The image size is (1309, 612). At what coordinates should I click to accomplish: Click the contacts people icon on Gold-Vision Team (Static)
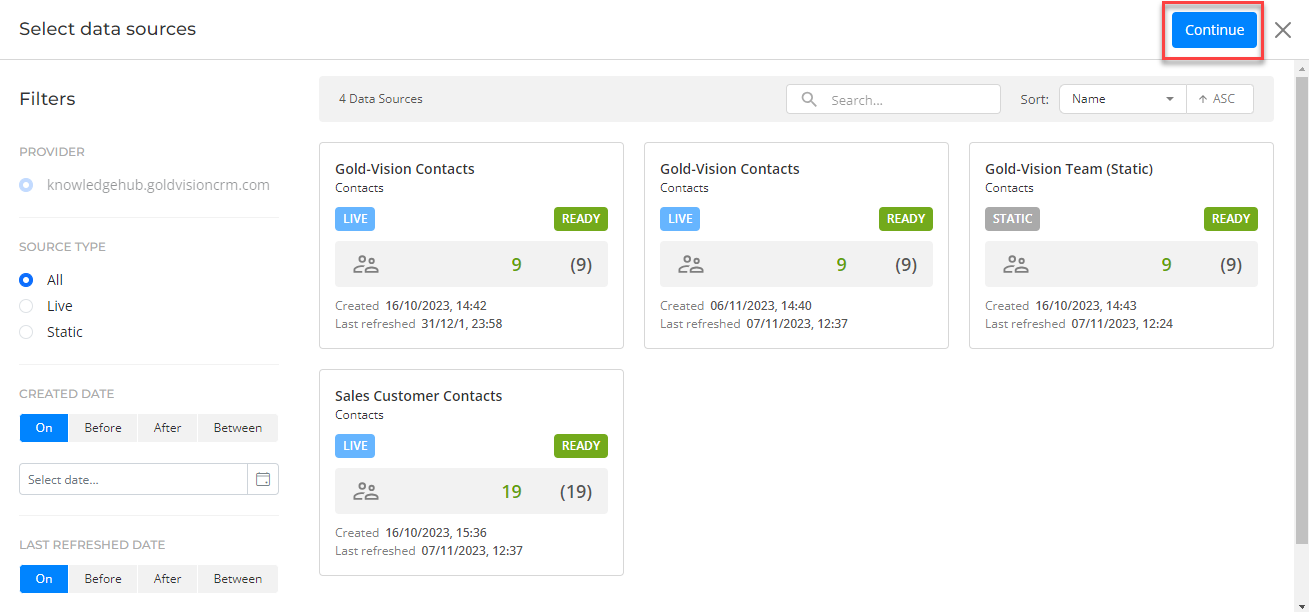click(1016, 264)
